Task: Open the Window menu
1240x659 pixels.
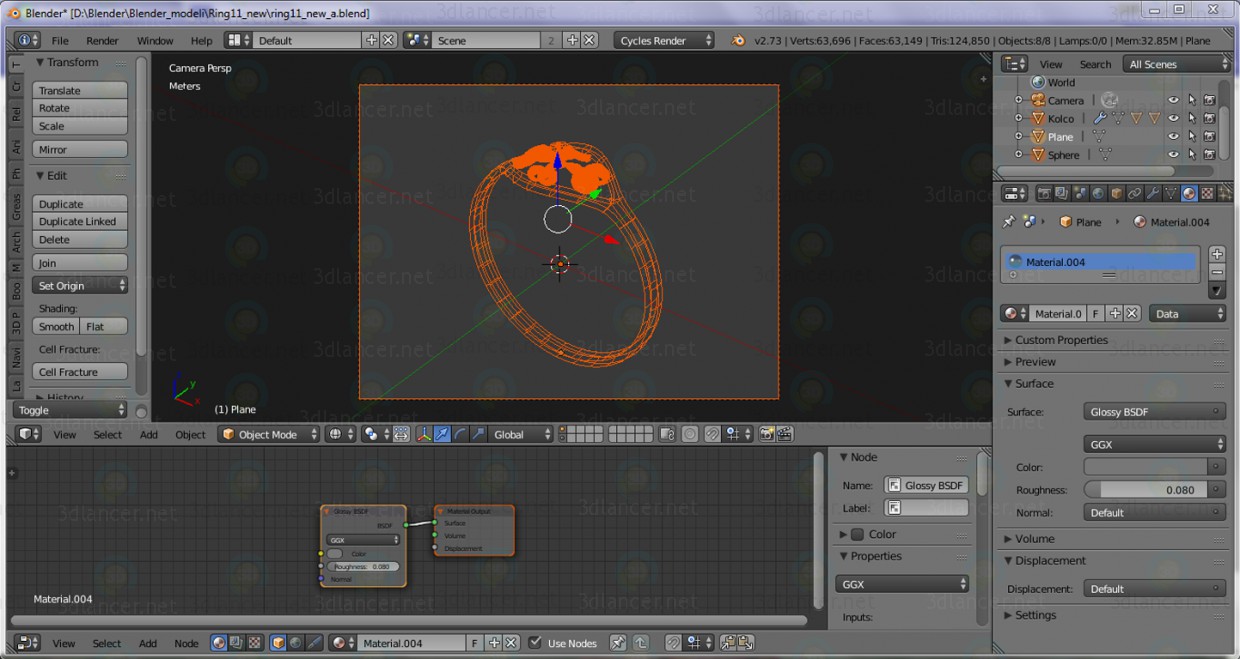Action: pos(155,41)
